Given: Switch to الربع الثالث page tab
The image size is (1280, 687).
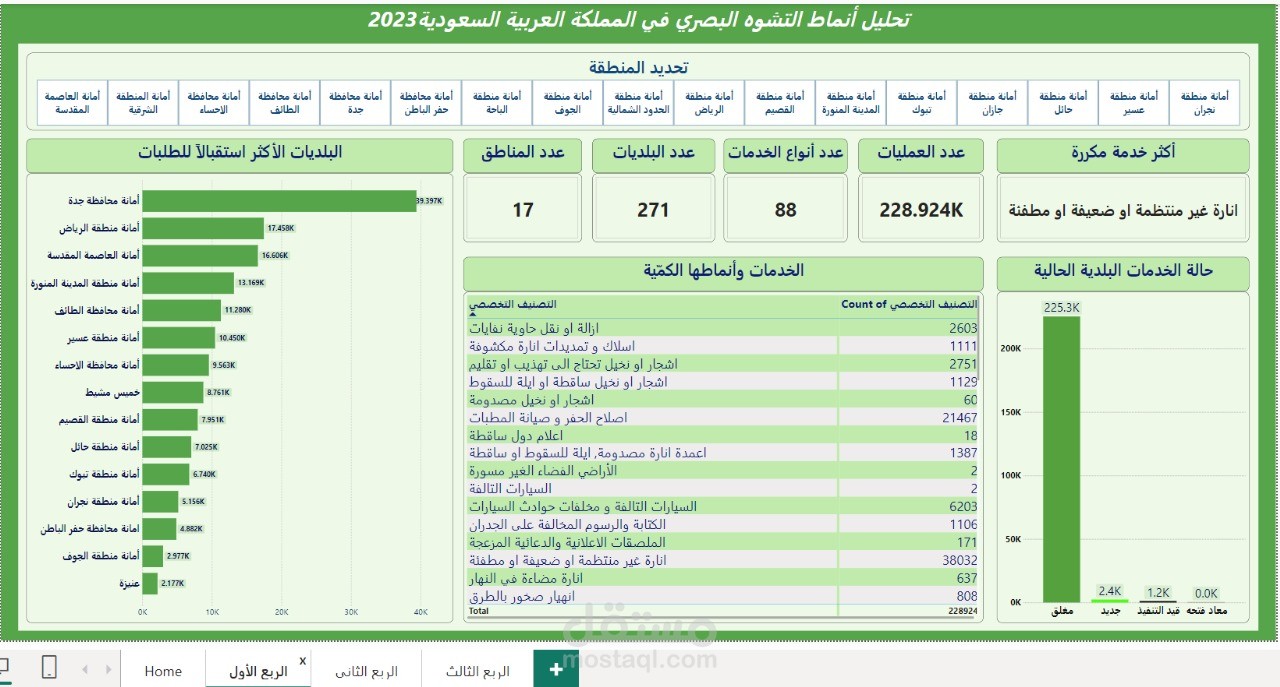Looking at the screenshot, I should pyautogui.click(x=477, y=671).
